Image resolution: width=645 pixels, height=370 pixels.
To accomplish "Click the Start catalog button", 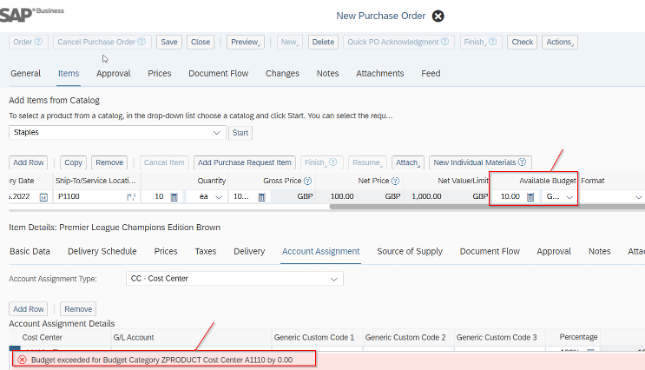I will tap(240, 133).
